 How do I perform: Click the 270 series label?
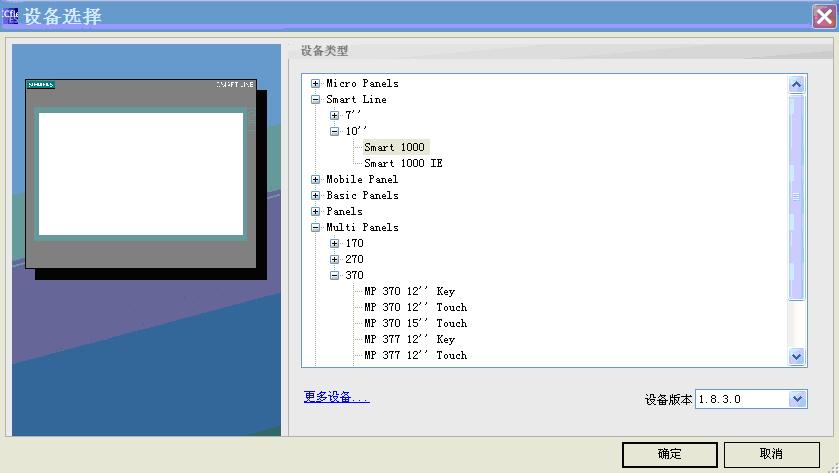[354, 260]
